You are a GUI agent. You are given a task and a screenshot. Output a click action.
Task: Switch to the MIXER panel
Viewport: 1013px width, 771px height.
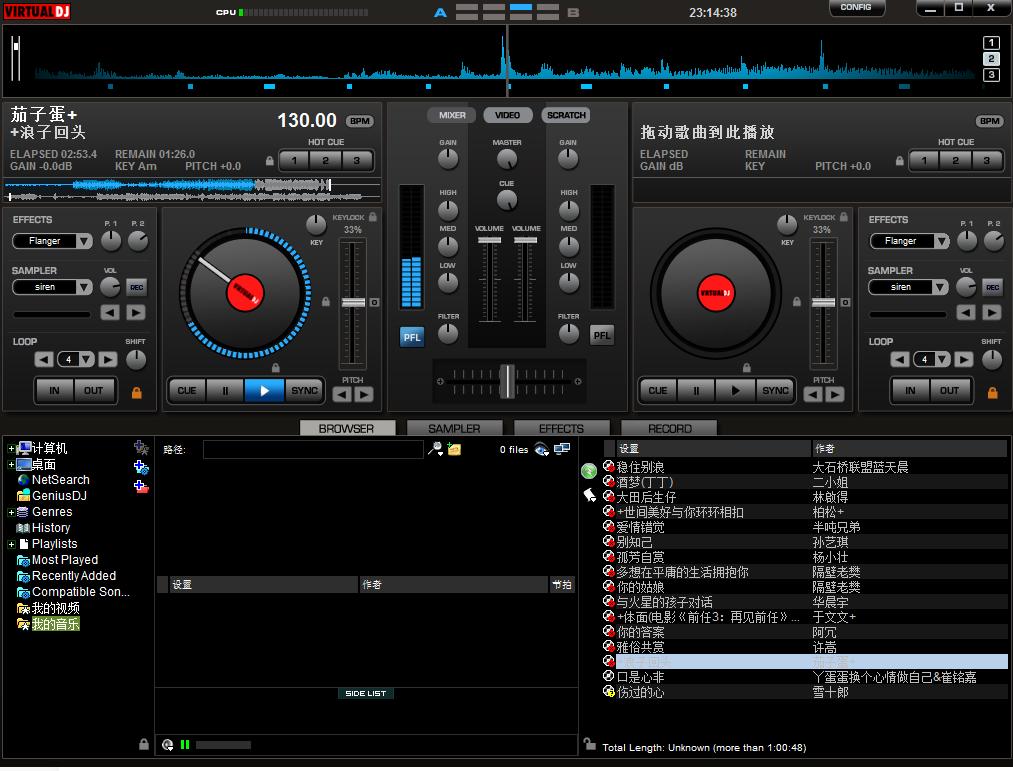452,115
